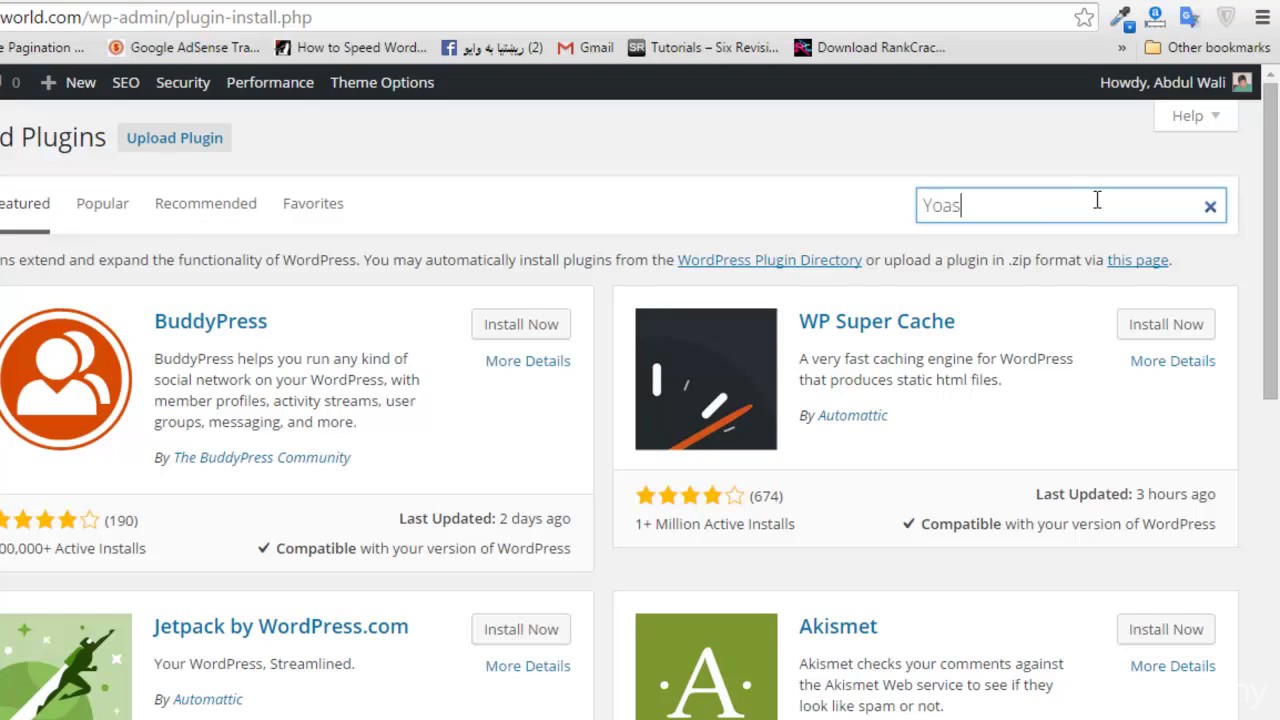Open the Performance admin bar menu
This screenshot has width=1280, height=720.
coord(270,82)
